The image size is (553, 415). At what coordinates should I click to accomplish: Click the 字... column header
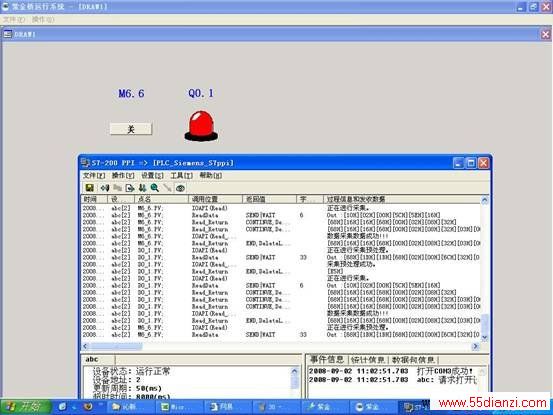pyautogui.click(x=310, y=199)
